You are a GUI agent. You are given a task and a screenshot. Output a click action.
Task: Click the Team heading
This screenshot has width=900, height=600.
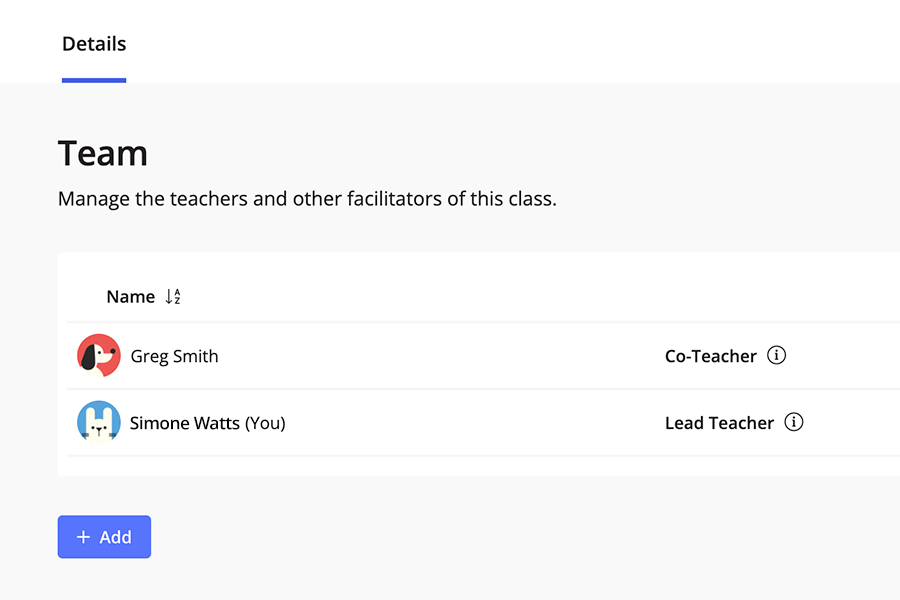click(x=103, y=153)
